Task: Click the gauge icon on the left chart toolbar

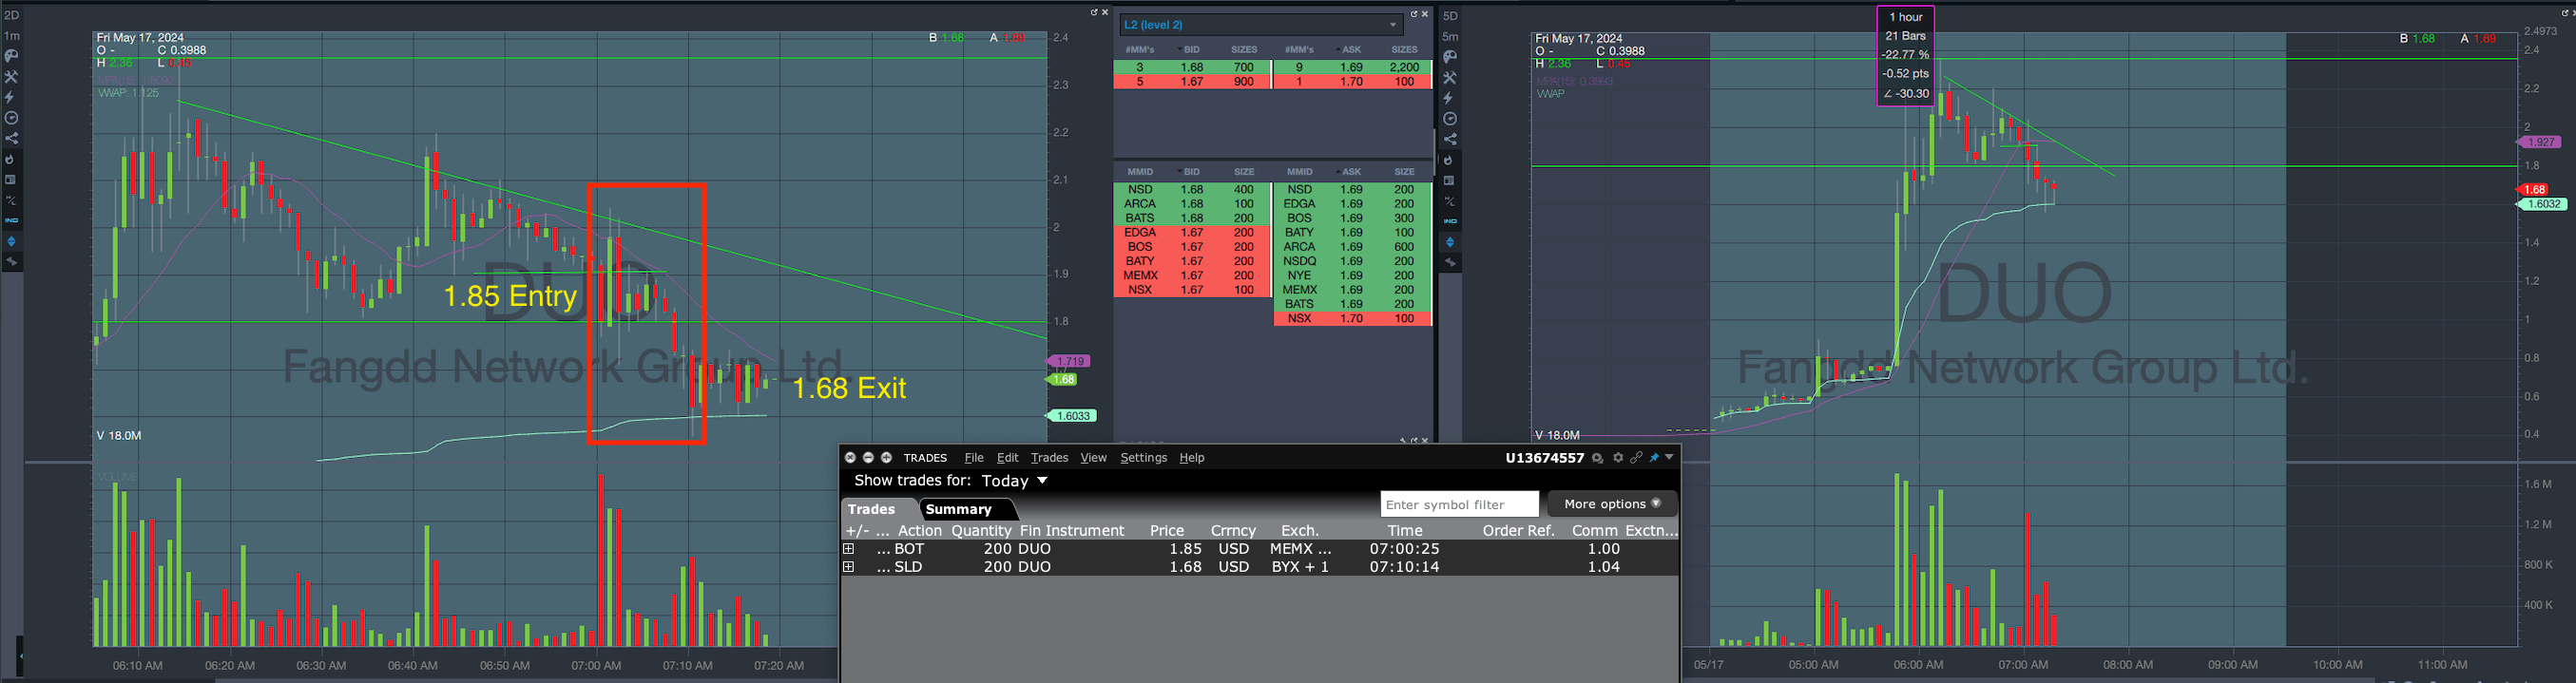Action: pos(11,118)
